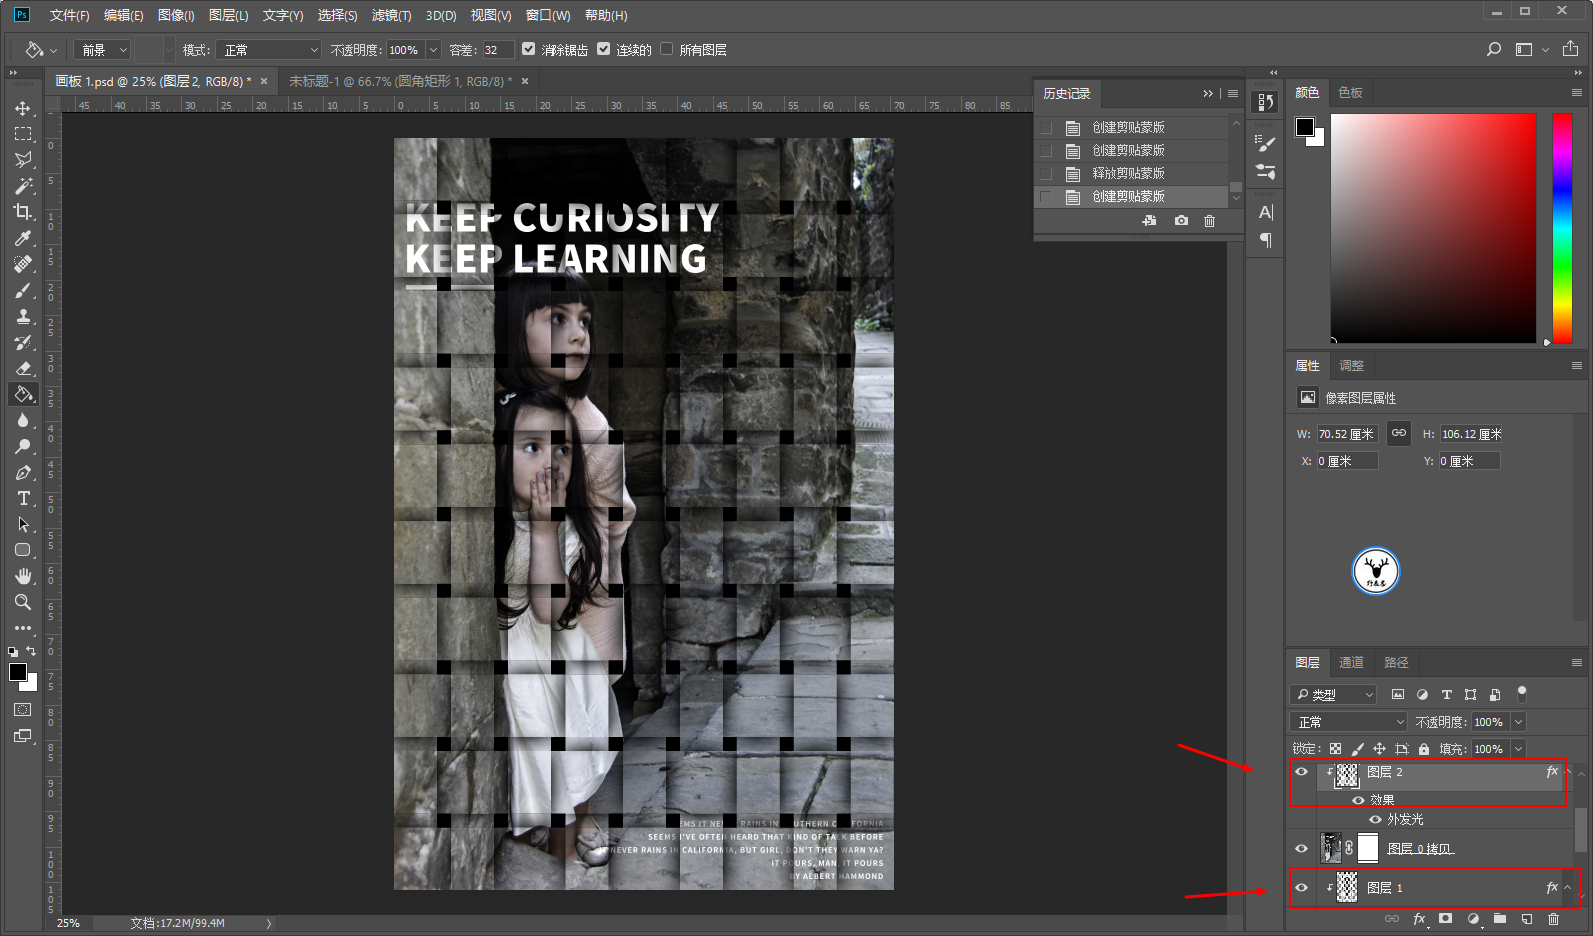Select the Horizontal Type tool

(x=23, y=498)
